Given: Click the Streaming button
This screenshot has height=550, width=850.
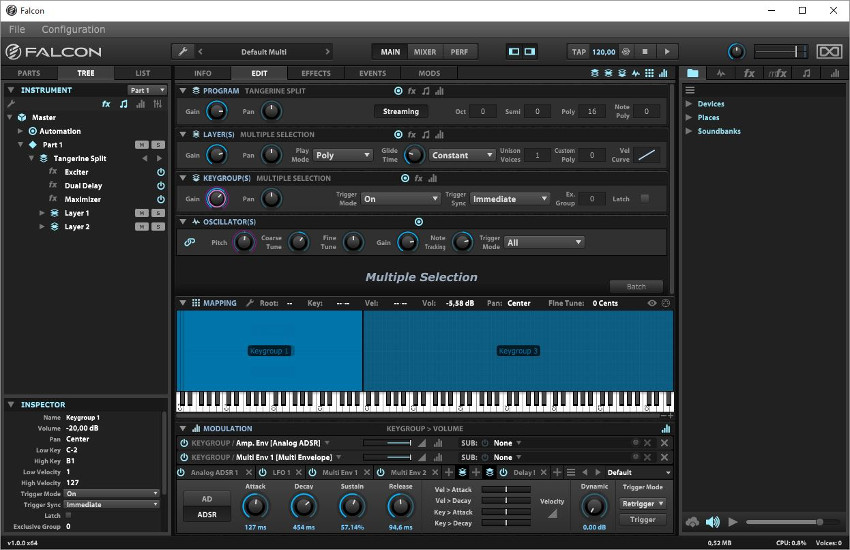Looking at the screenshot, I should point(401,111).
